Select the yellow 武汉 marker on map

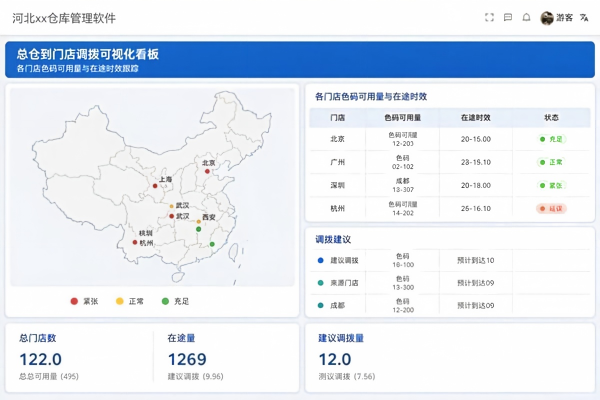[171, 206]
